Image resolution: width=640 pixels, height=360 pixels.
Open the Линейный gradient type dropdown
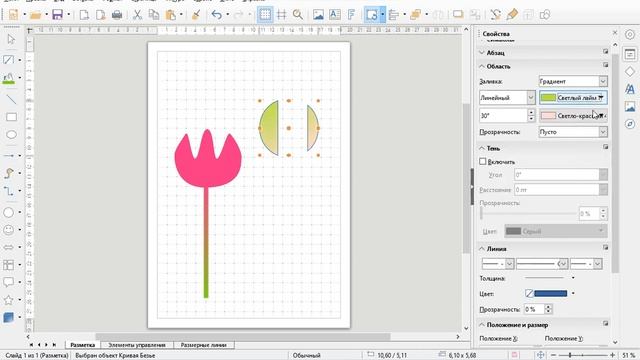click(x=507, y=98)
